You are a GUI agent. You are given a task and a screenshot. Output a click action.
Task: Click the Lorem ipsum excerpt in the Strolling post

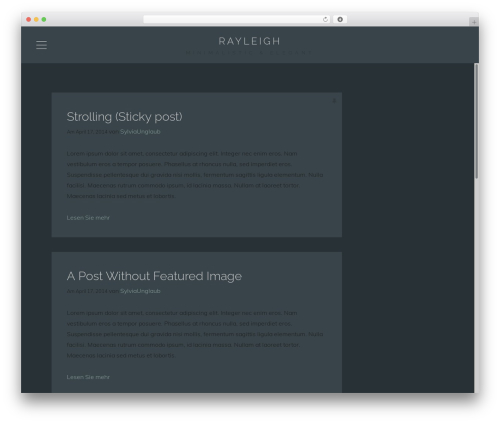point(195,175)
